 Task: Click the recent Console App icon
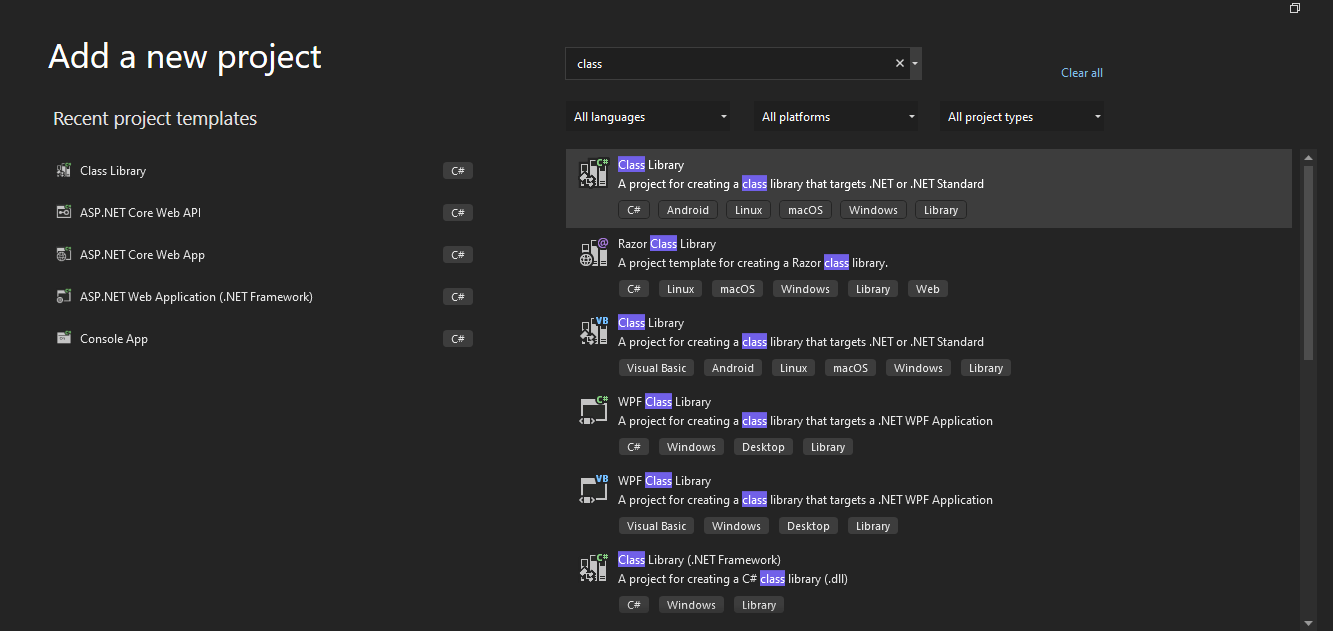[64, 339]
